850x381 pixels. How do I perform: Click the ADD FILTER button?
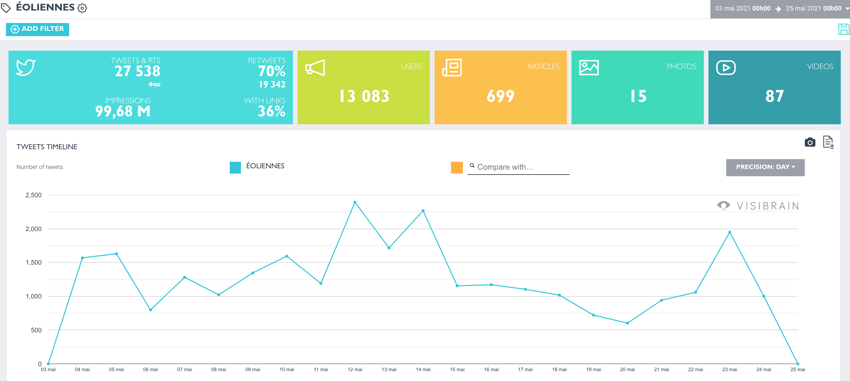(x=37, y=29)
